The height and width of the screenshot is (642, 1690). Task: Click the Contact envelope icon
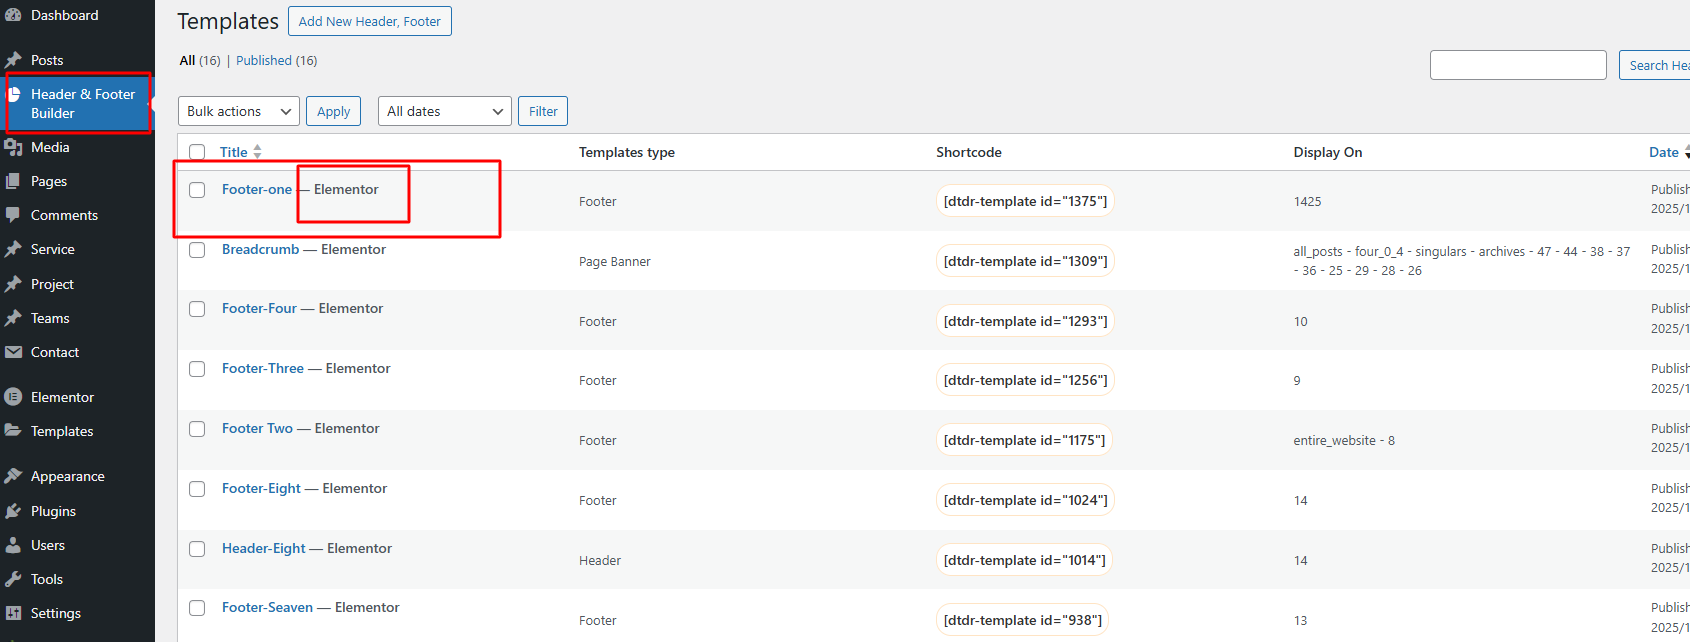click(13, 352)
